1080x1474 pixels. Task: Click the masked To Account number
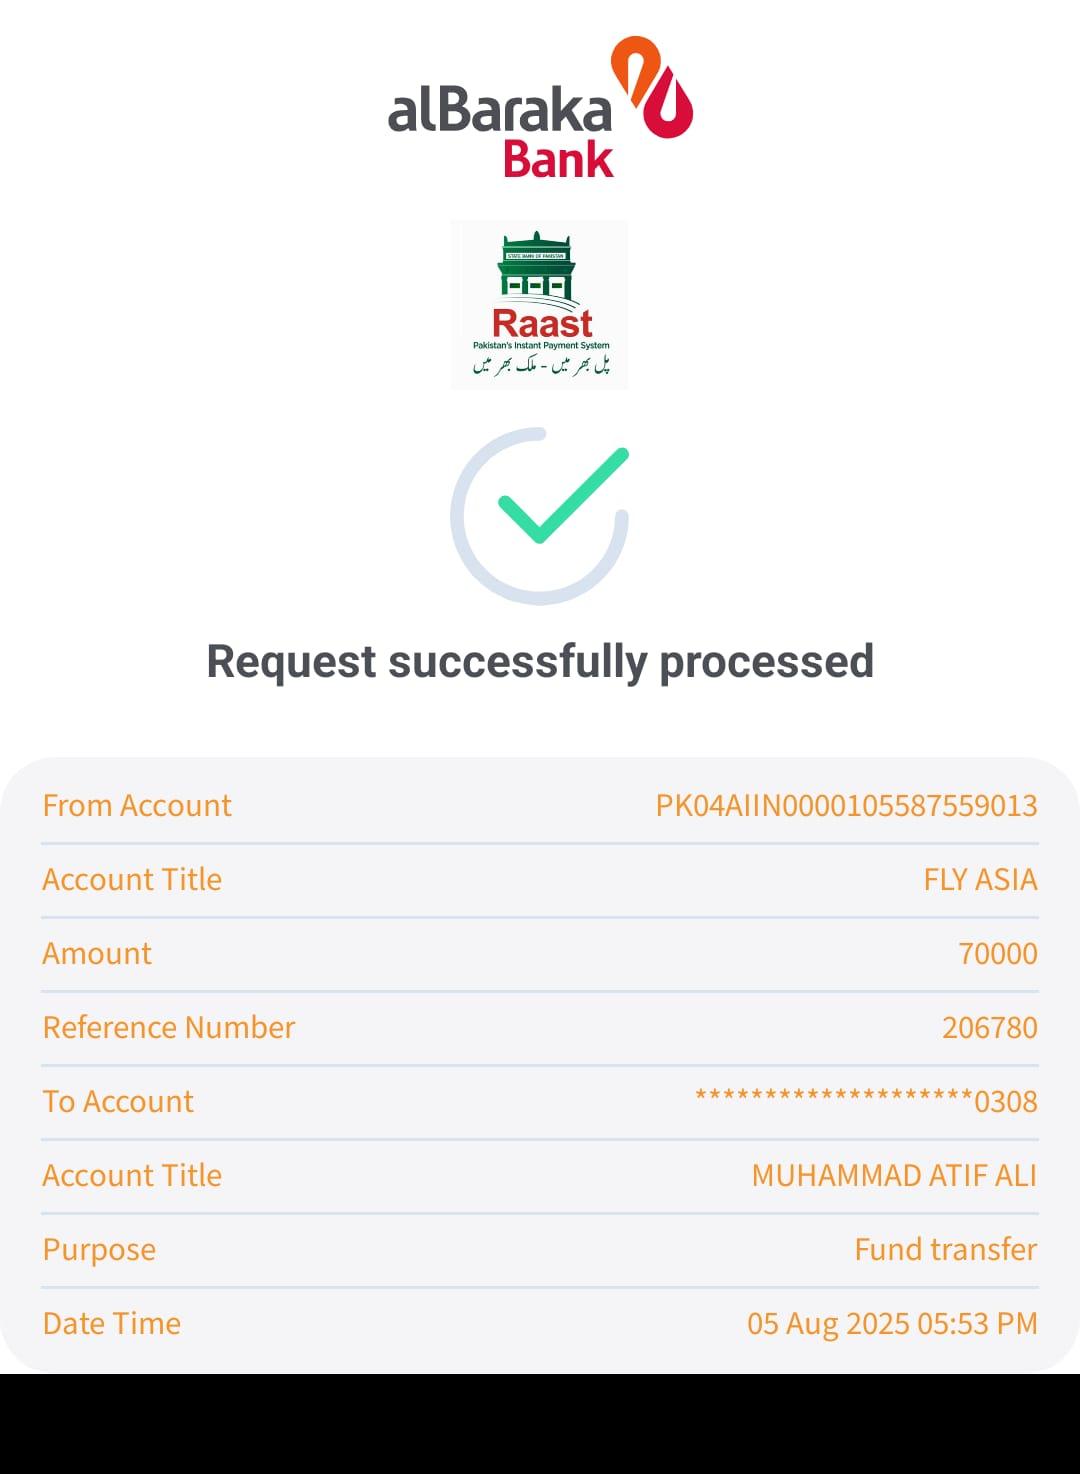(866, 1102)
